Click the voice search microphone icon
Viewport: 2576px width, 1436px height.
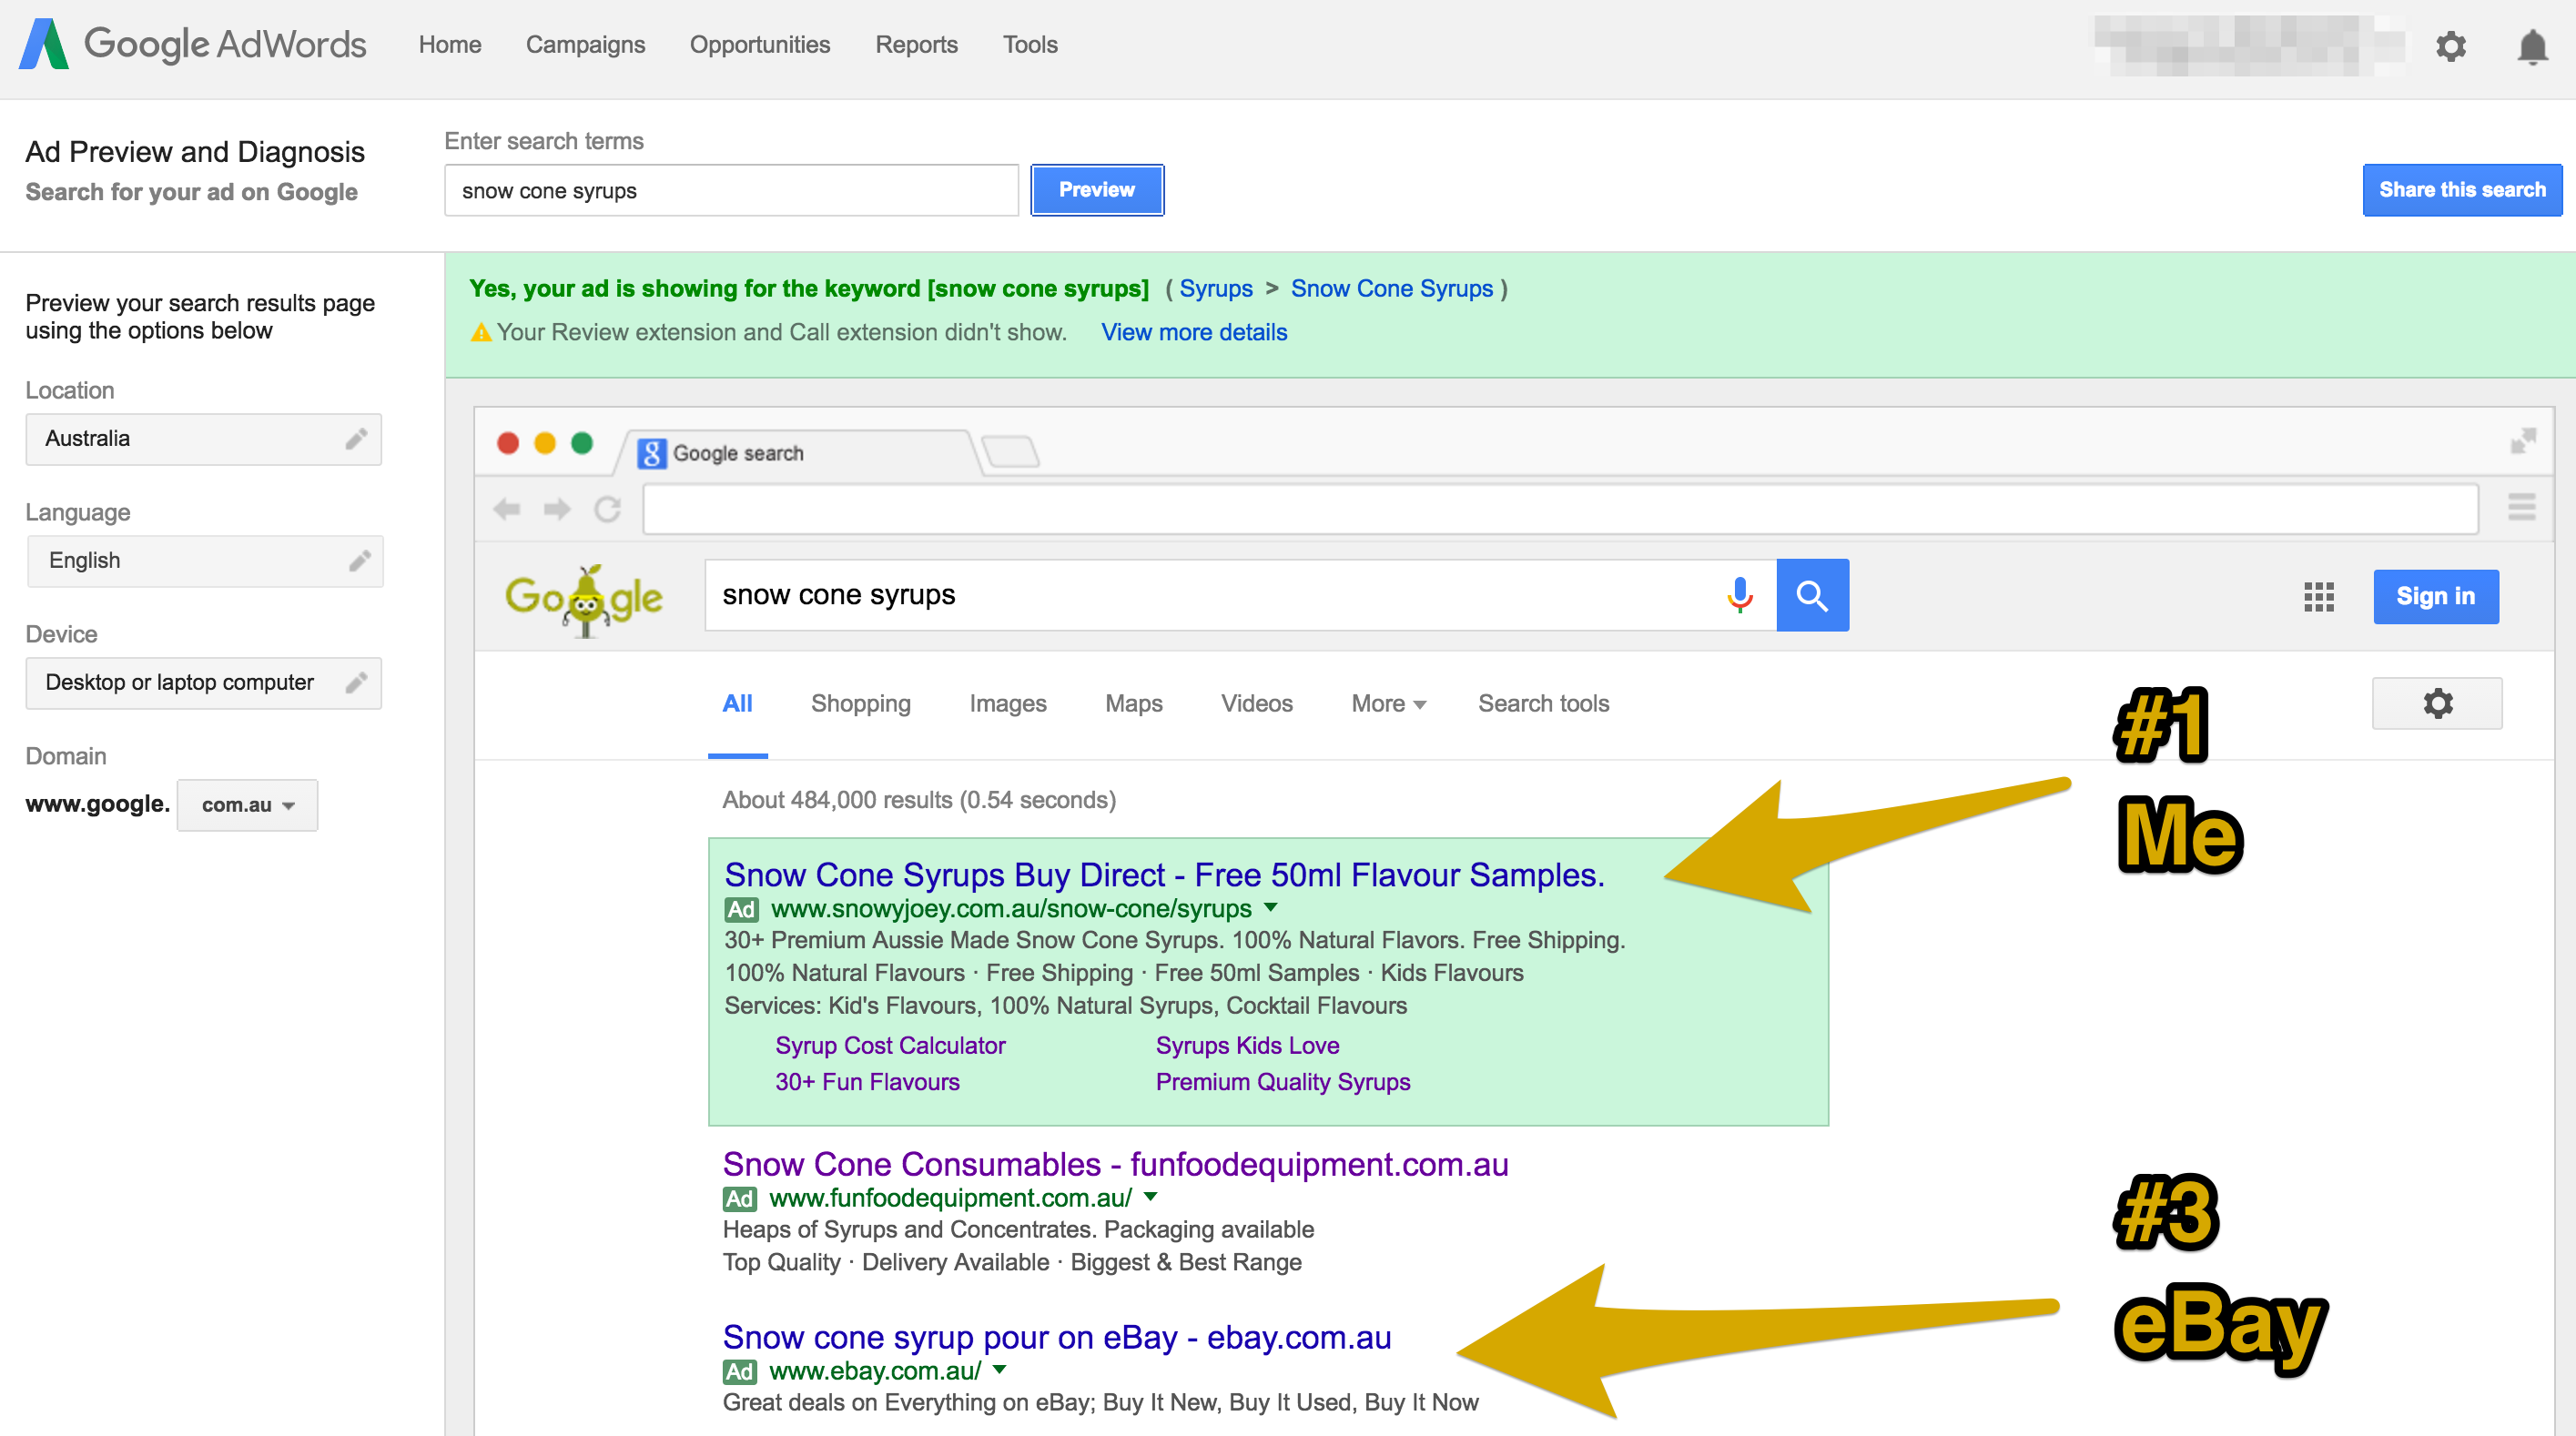[1740, 595]
